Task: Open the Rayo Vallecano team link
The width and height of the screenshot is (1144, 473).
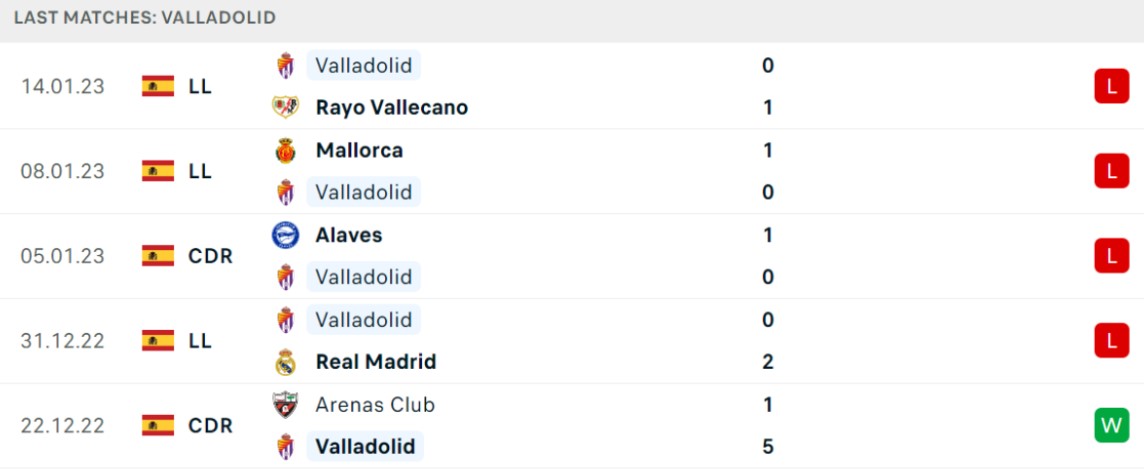Action: coord(392,107)
